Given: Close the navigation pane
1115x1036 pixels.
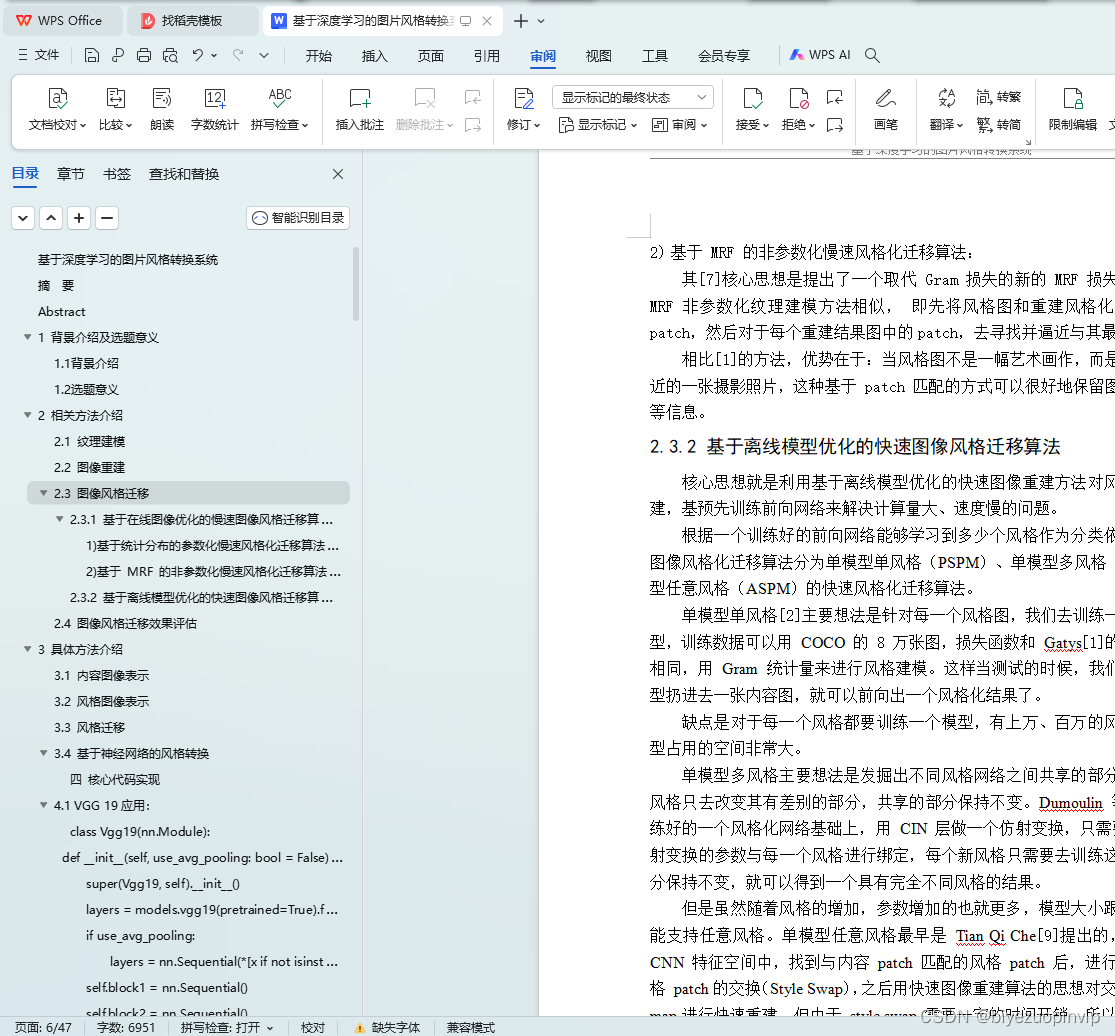Looking at the screenshot, I should [x=338, y=173].
